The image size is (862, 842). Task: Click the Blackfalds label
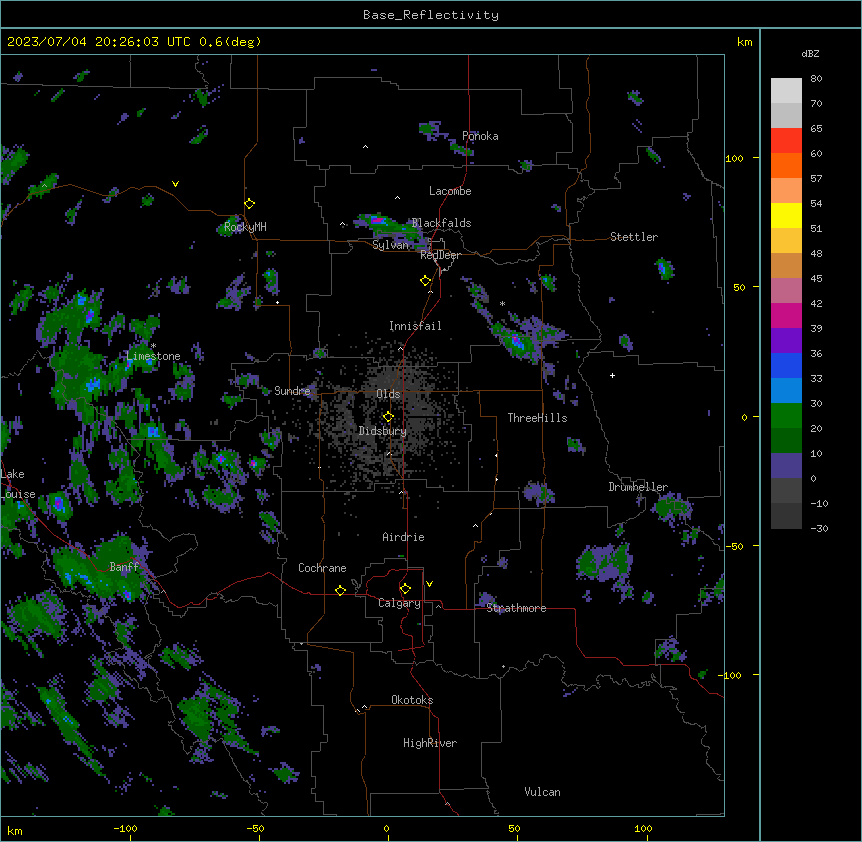pos(441,223)
